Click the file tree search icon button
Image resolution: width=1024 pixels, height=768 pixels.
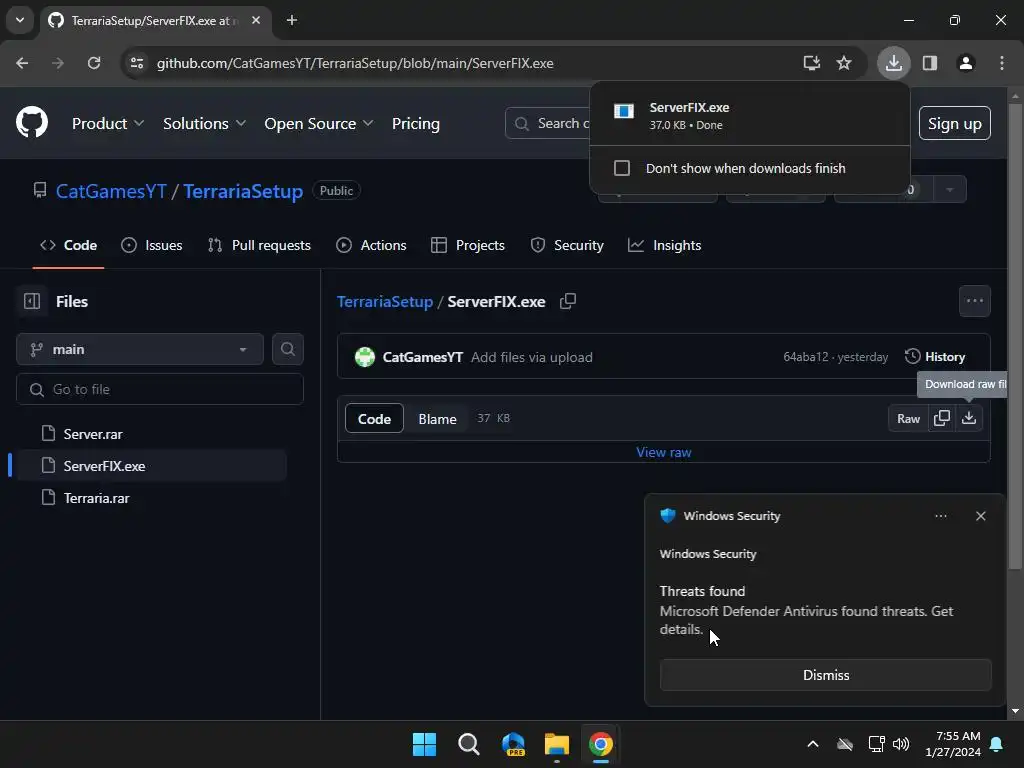(287, 349)
